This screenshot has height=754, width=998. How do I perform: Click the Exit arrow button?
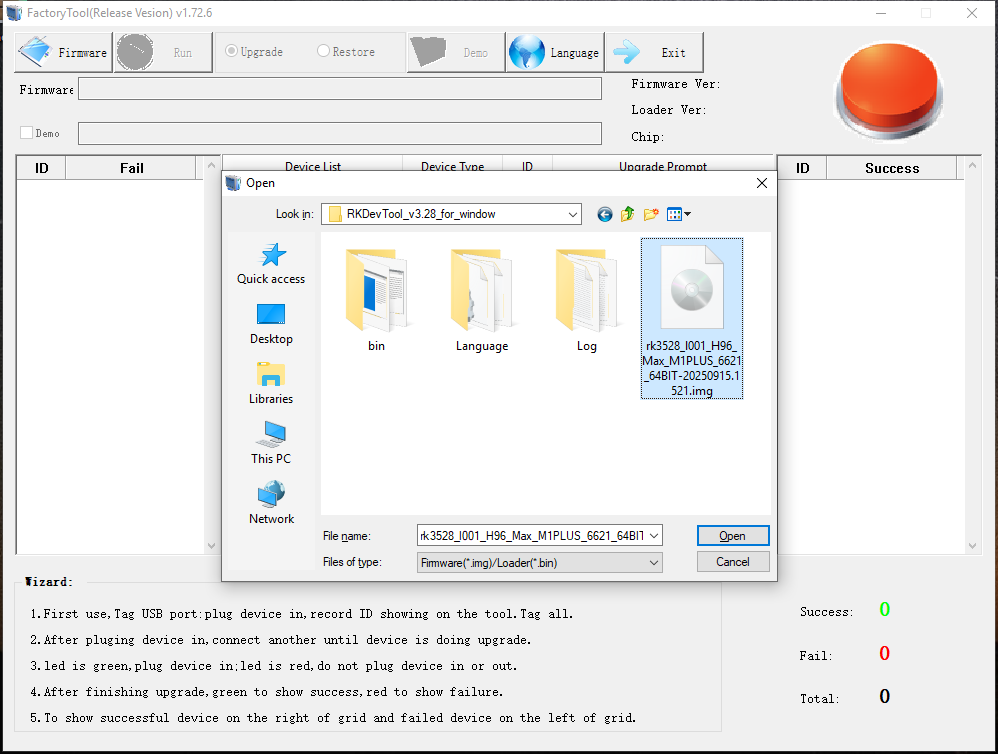(x=656, y=53)
